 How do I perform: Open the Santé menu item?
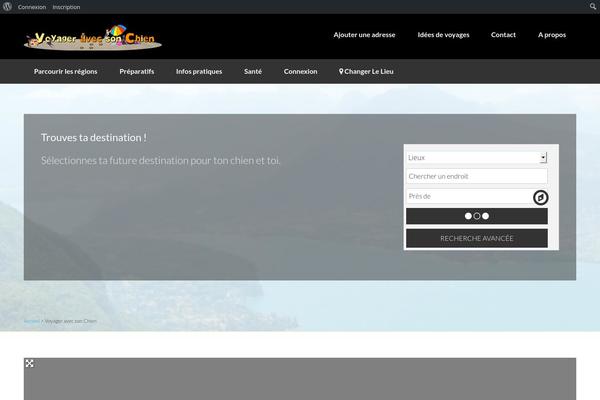coord(253,72)
